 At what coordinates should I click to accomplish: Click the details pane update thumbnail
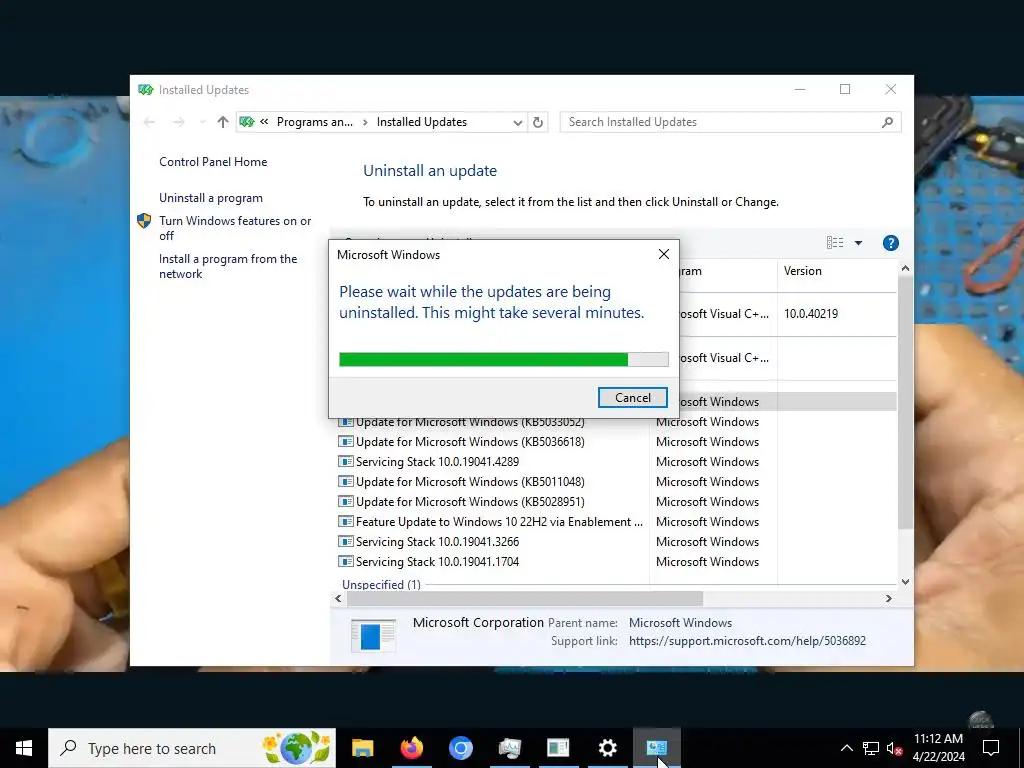pos(373,635)
